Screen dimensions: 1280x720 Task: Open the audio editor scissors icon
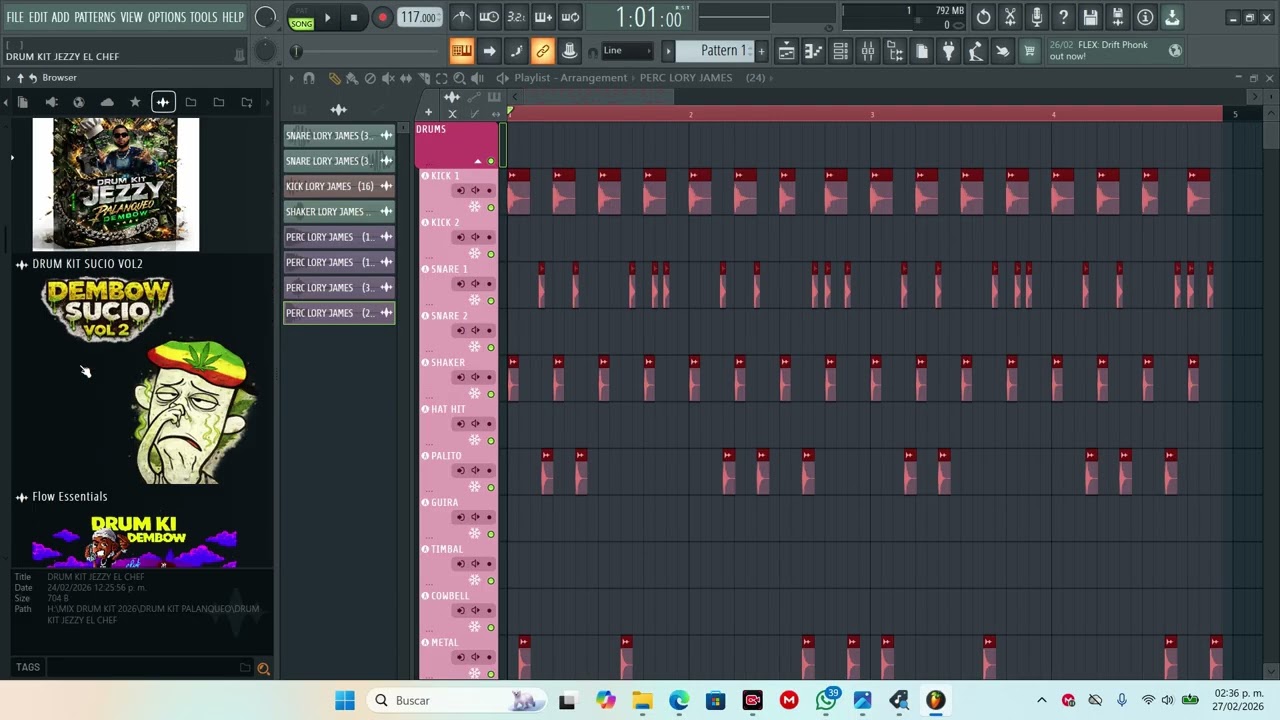coord(1010,17)
